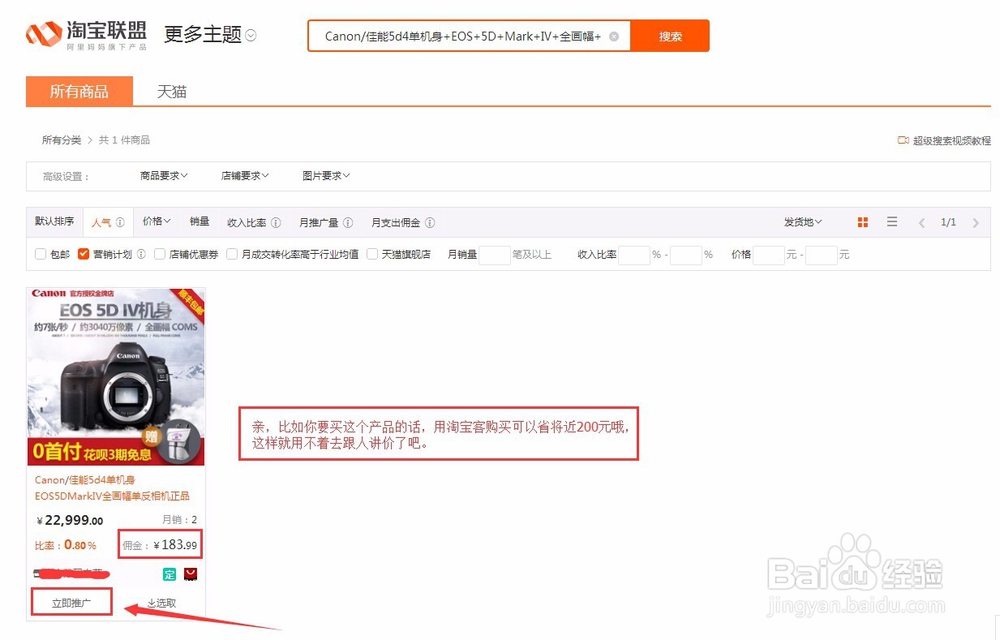The image size is (1000, 640).
Task: Click the 比率 0.80% text
Action: point(65,546)
